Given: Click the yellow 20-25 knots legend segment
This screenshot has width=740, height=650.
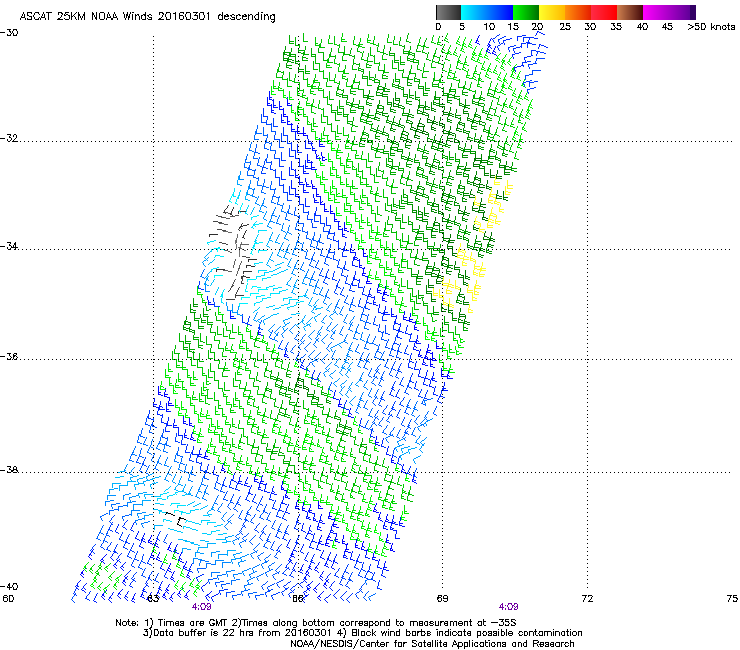Looking at the screenshot, I should tap(552, 12).
